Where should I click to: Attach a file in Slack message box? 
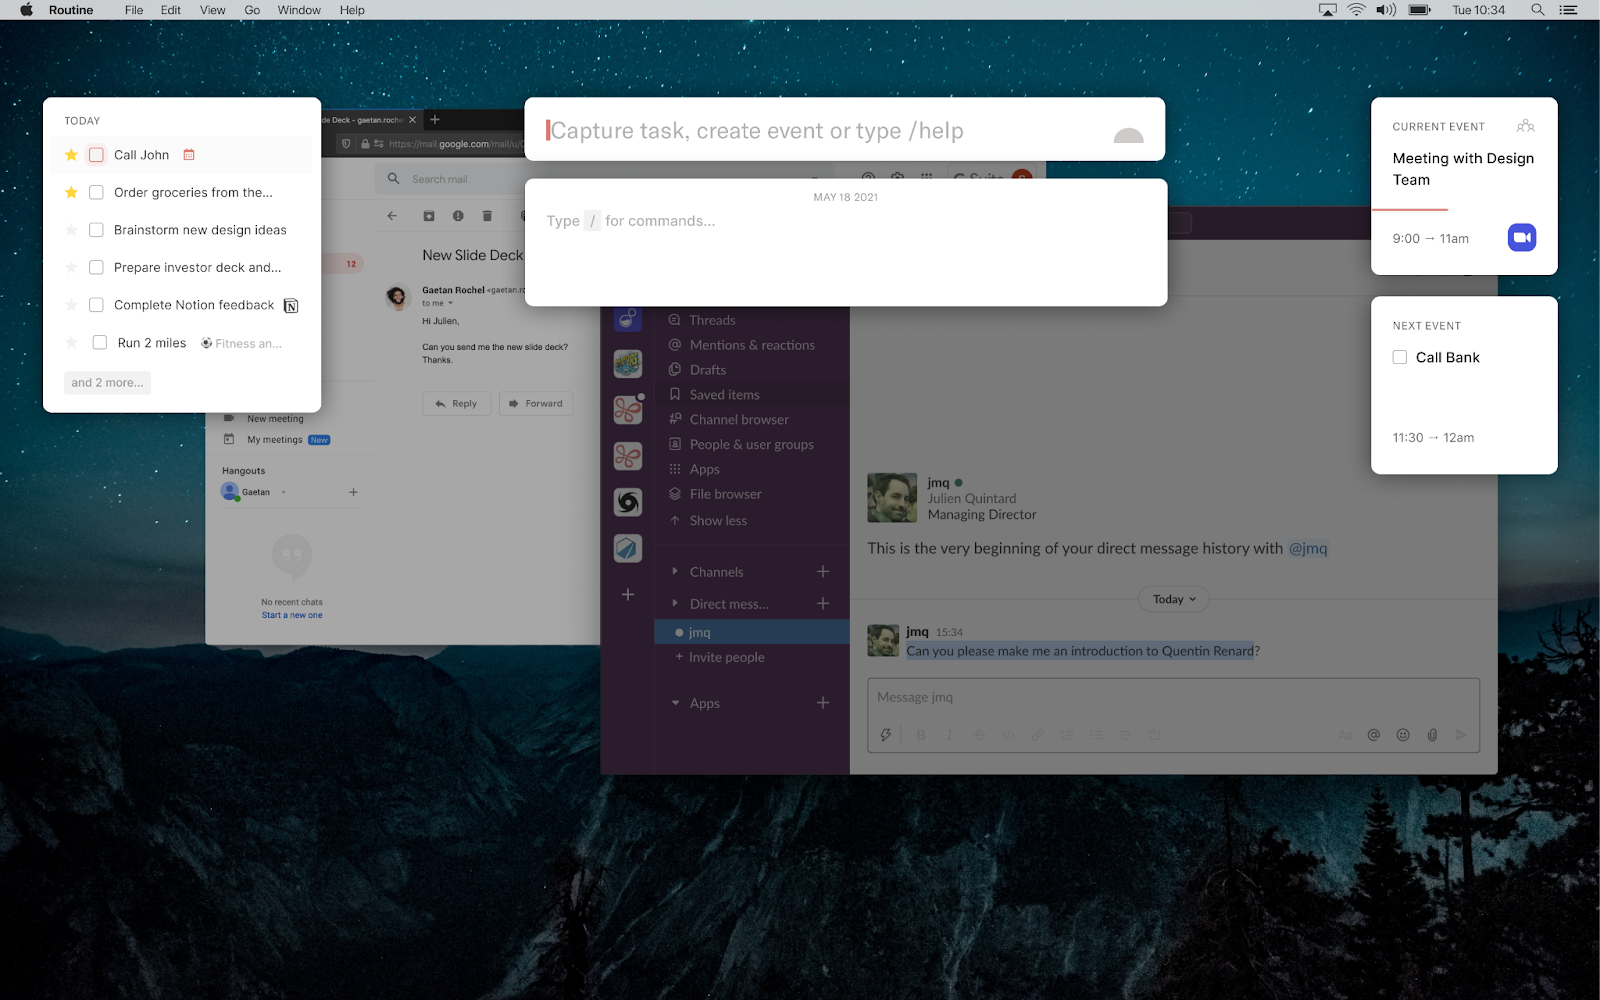(1432, 735)
